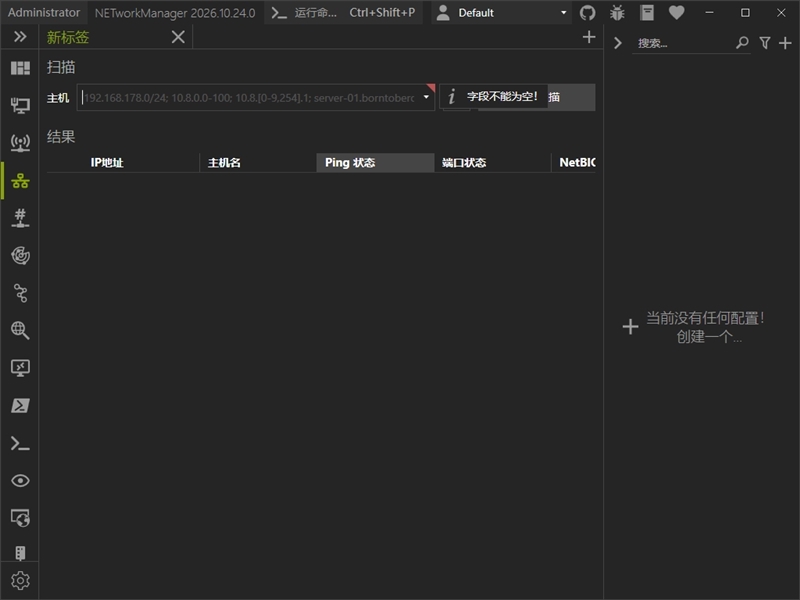800x600 pixels.
Task: Open the DNS Lookup globe-search icon
Action: tap(20, 330)
